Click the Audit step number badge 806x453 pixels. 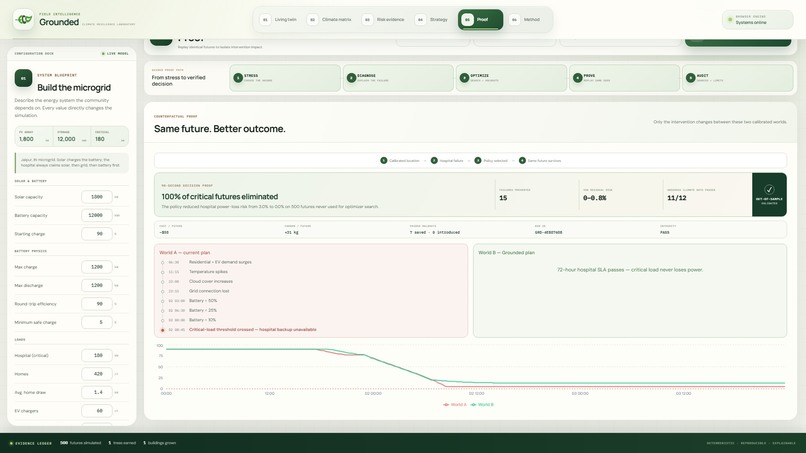[x=690, y=78]
